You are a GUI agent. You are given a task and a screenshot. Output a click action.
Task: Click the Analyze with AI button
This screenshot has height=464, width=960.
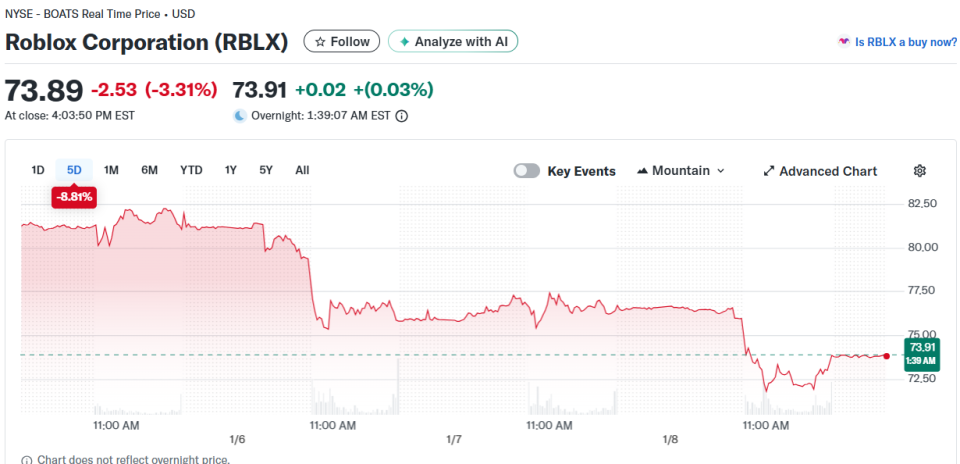click(x=453, y=42)
